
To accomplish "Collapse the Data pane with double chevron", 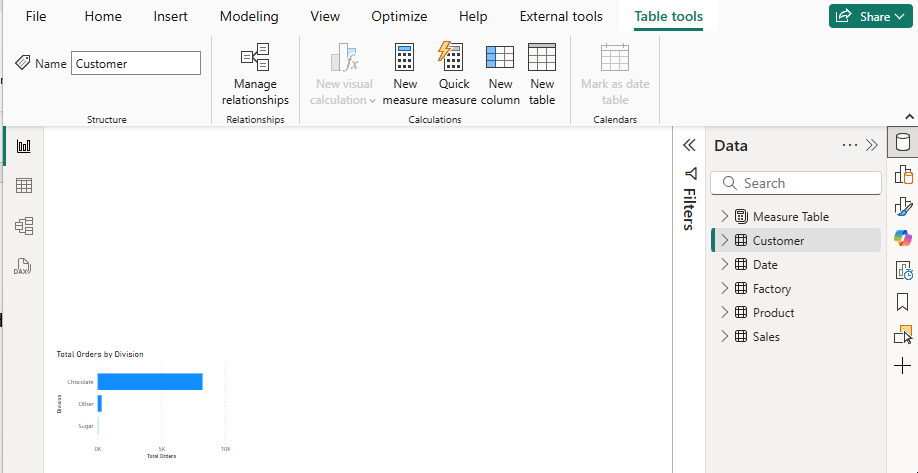I will click(872, 145).
